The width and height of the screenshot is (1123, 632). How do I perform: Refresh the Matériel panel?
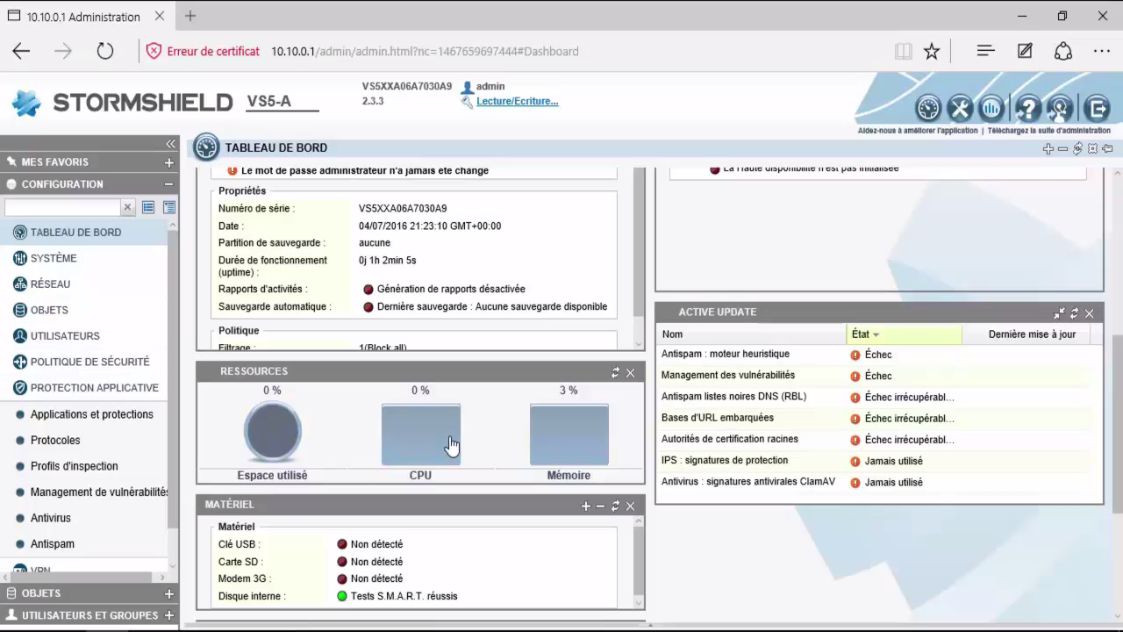pos(616,506)
